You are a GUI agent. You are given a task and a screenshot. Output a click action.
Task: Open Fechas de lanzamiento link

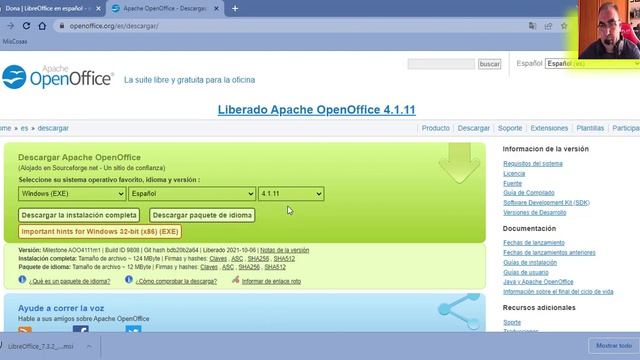coord(533,243)
